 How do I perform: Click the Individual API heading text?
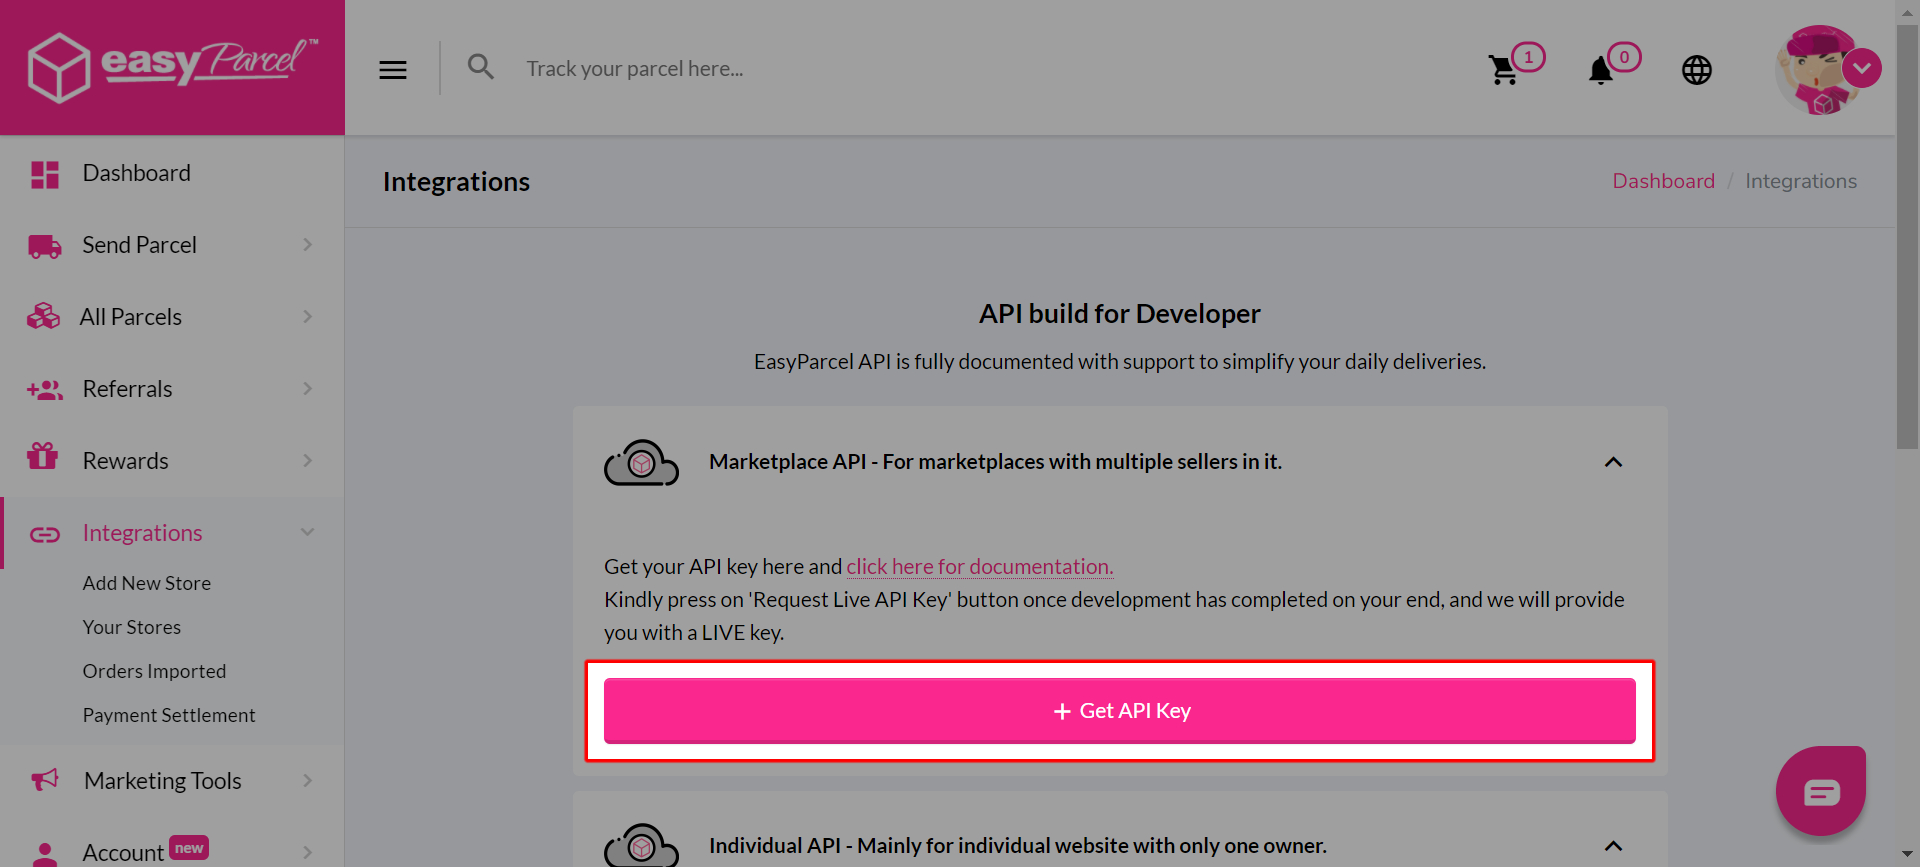1018,846
